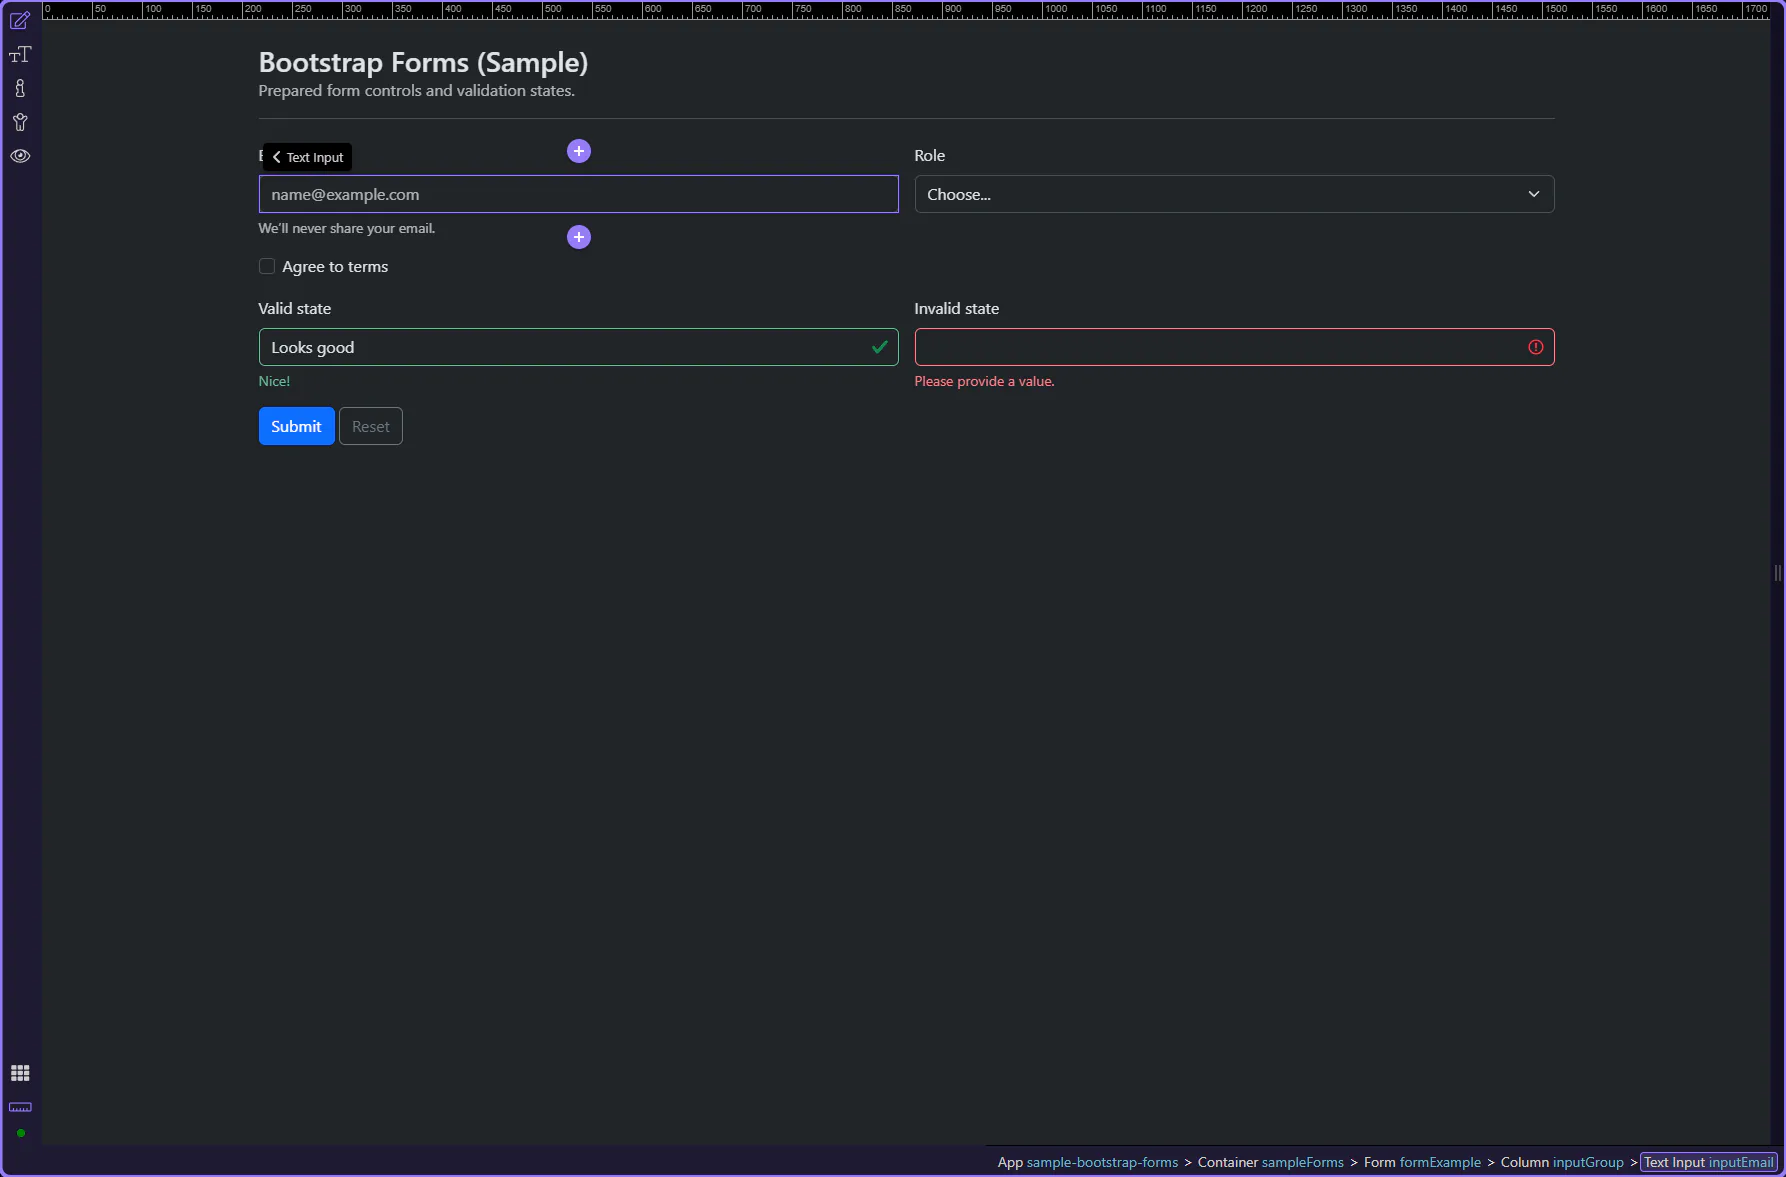
Task: Select Column inputGroup in breadcrumb
Action: 1561,1162
